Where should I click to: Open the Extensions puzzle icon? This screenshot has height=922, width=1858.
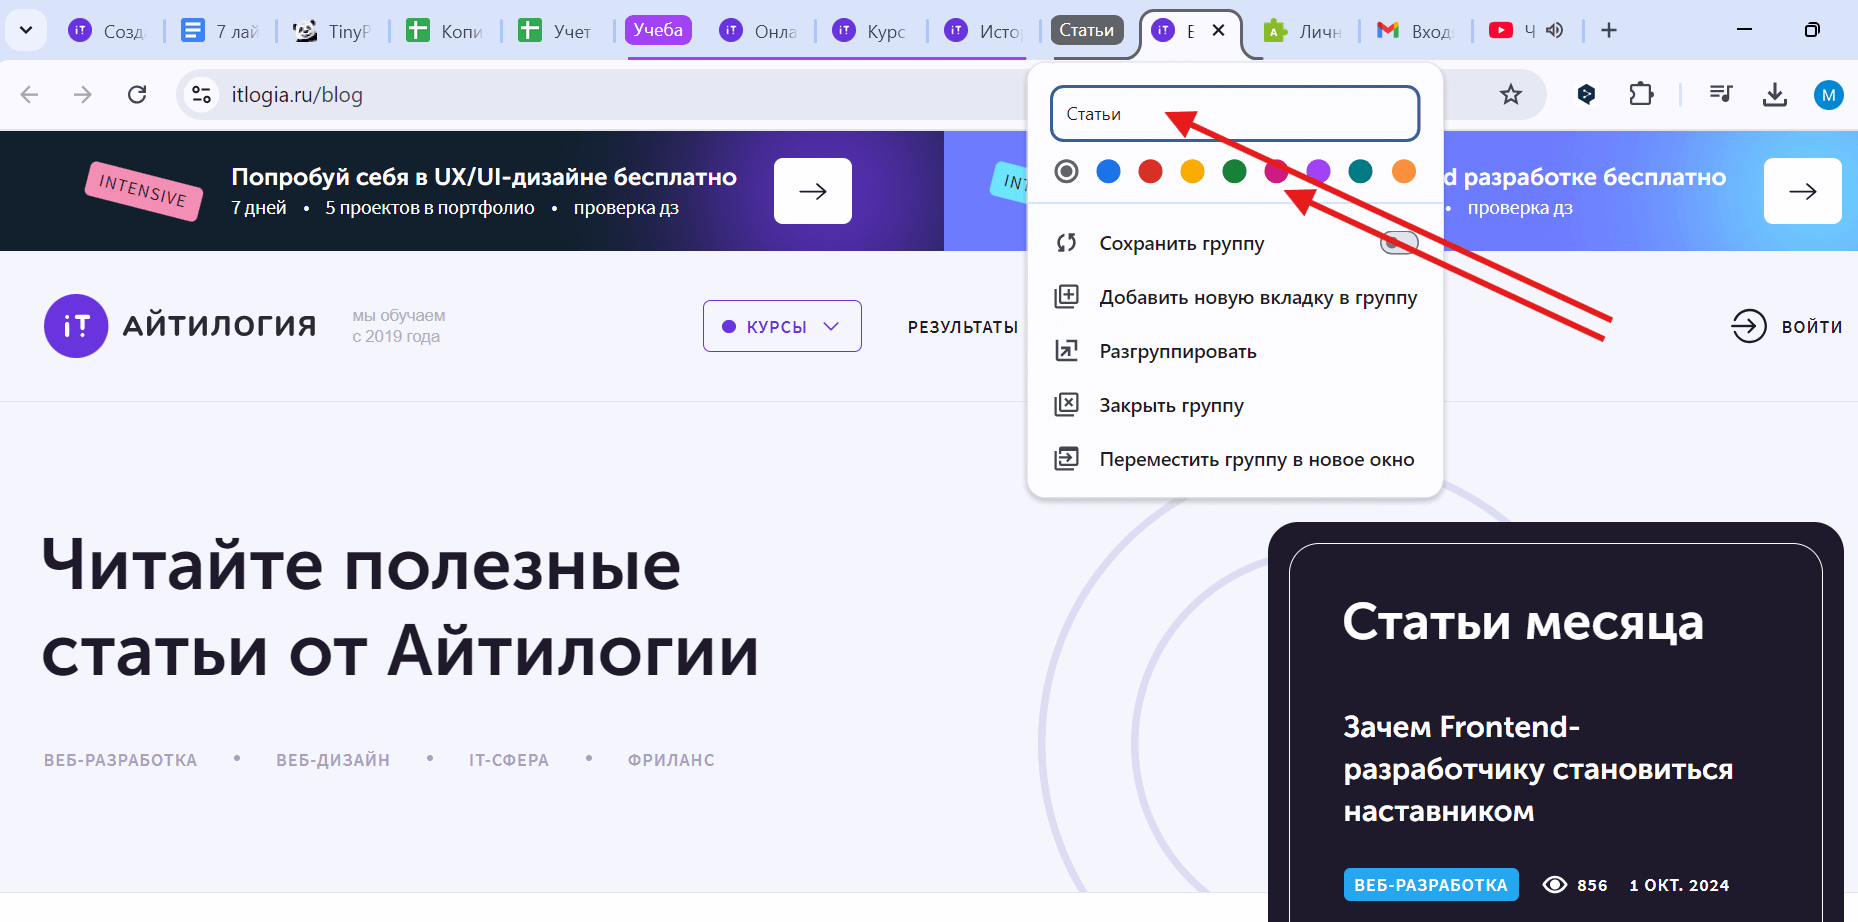[x=1641, y=95]
